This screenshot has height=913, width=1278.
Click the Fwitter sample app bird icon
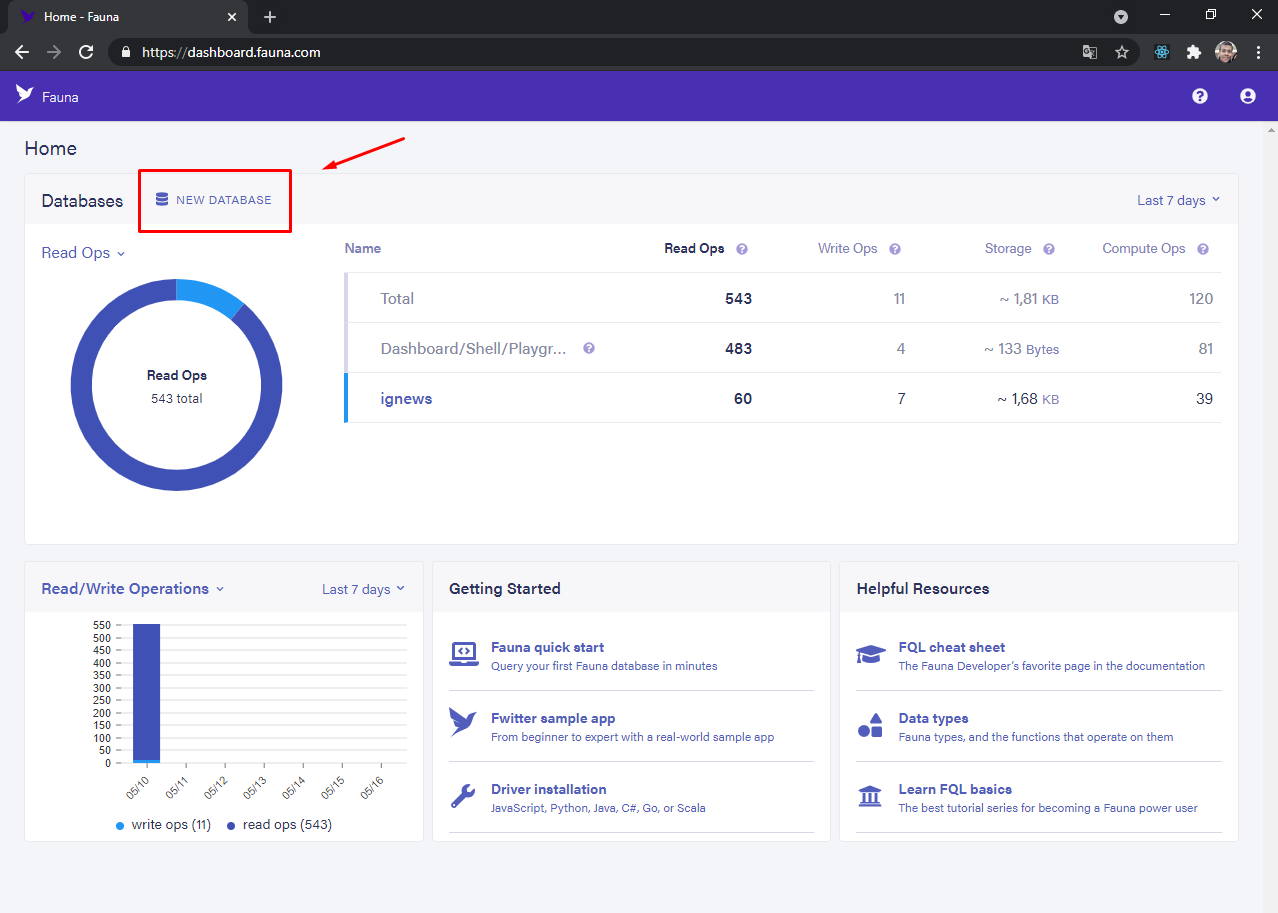coord(463,722)
